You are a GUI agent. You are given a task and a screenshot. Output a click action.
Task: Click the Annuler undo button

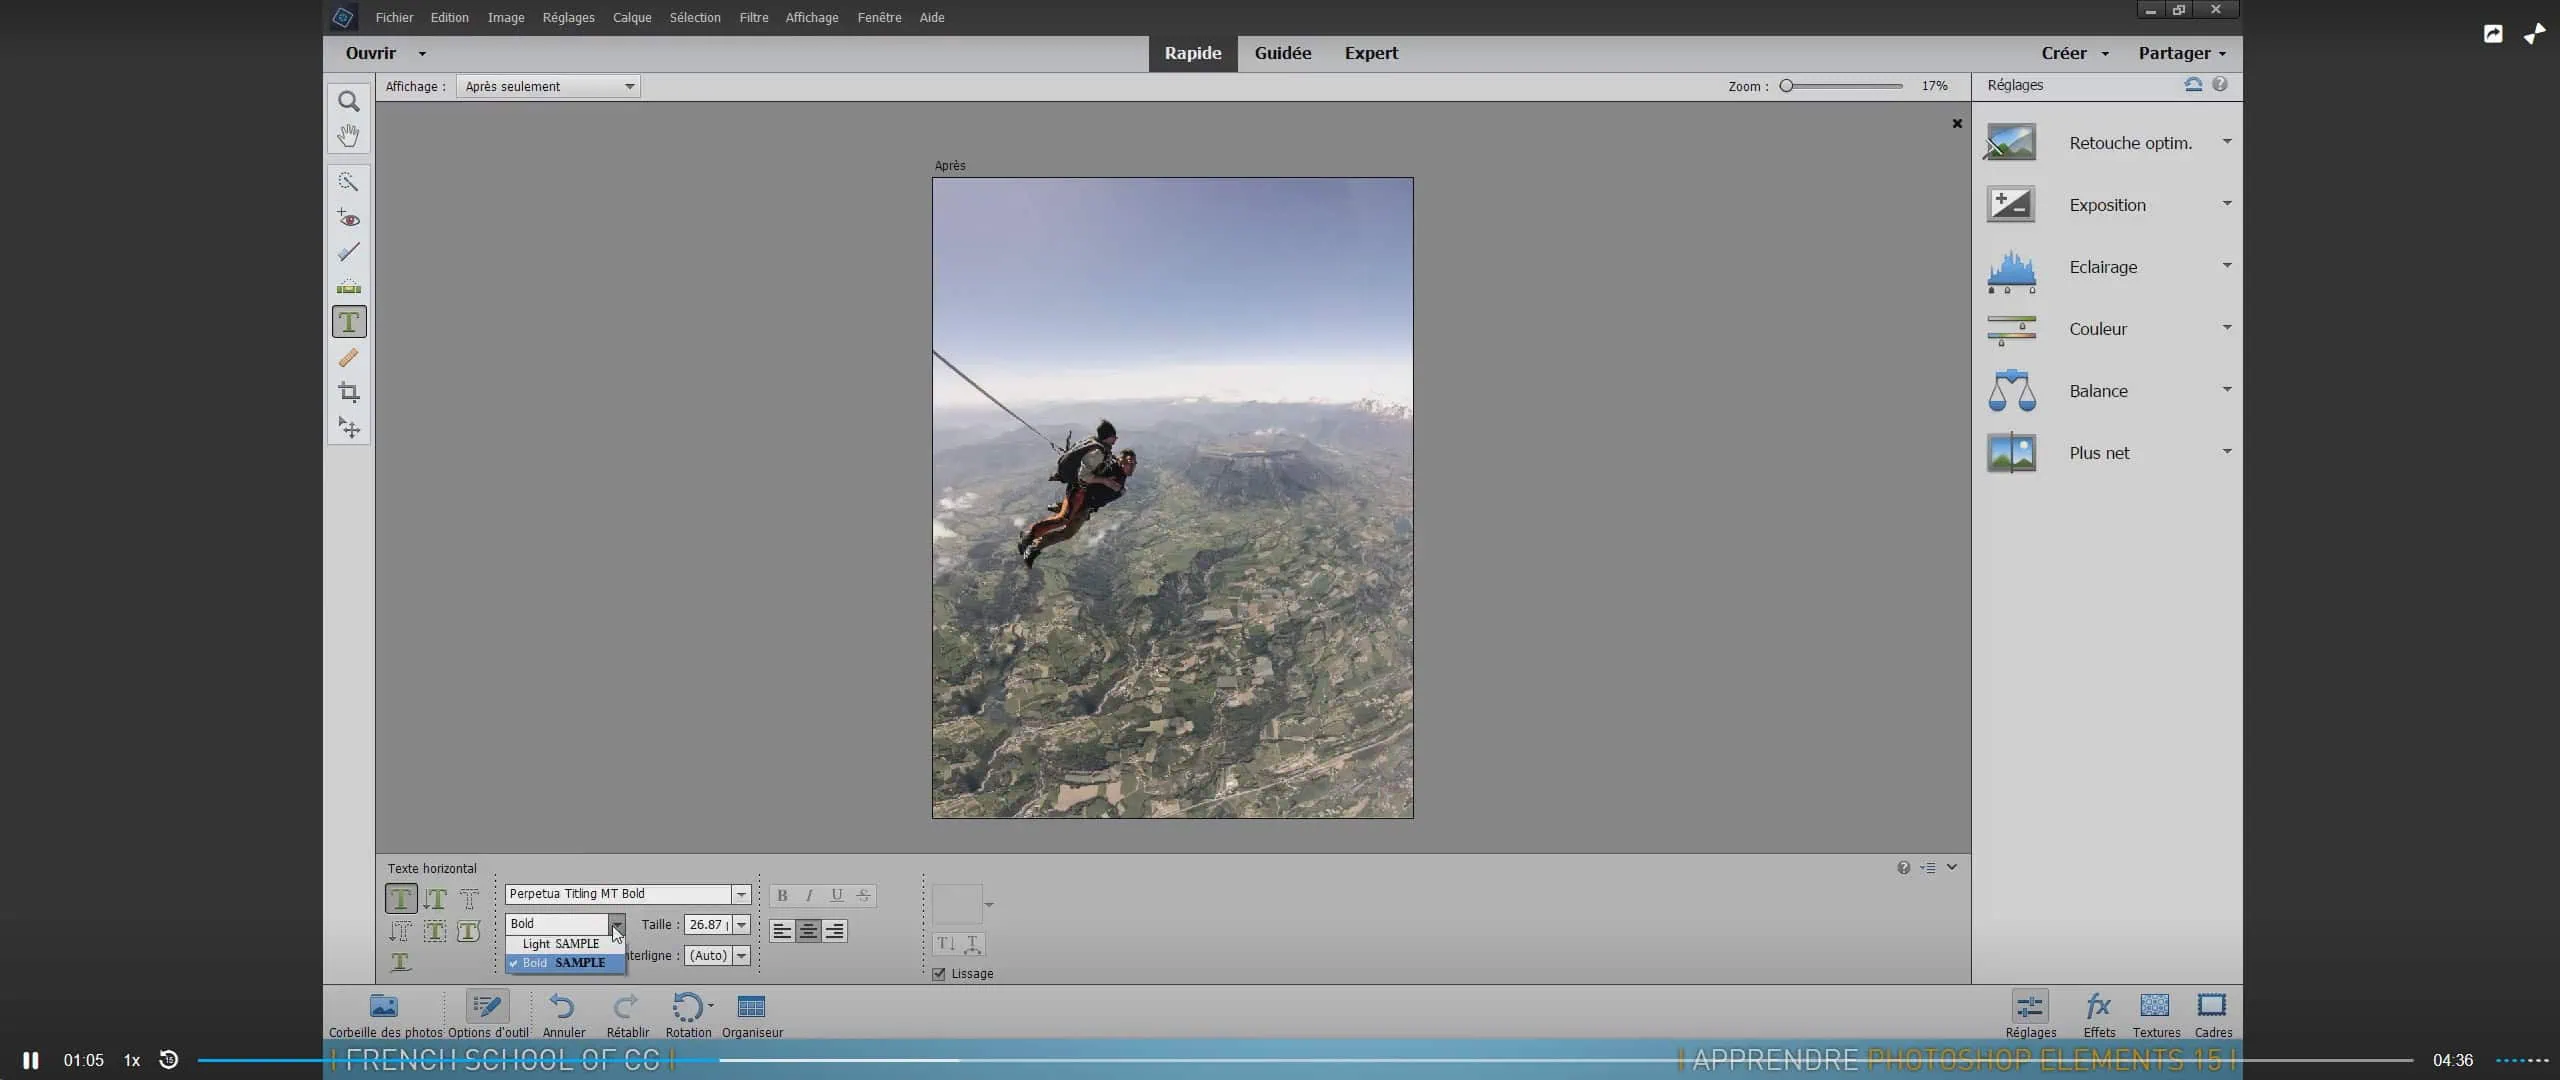563,1007
